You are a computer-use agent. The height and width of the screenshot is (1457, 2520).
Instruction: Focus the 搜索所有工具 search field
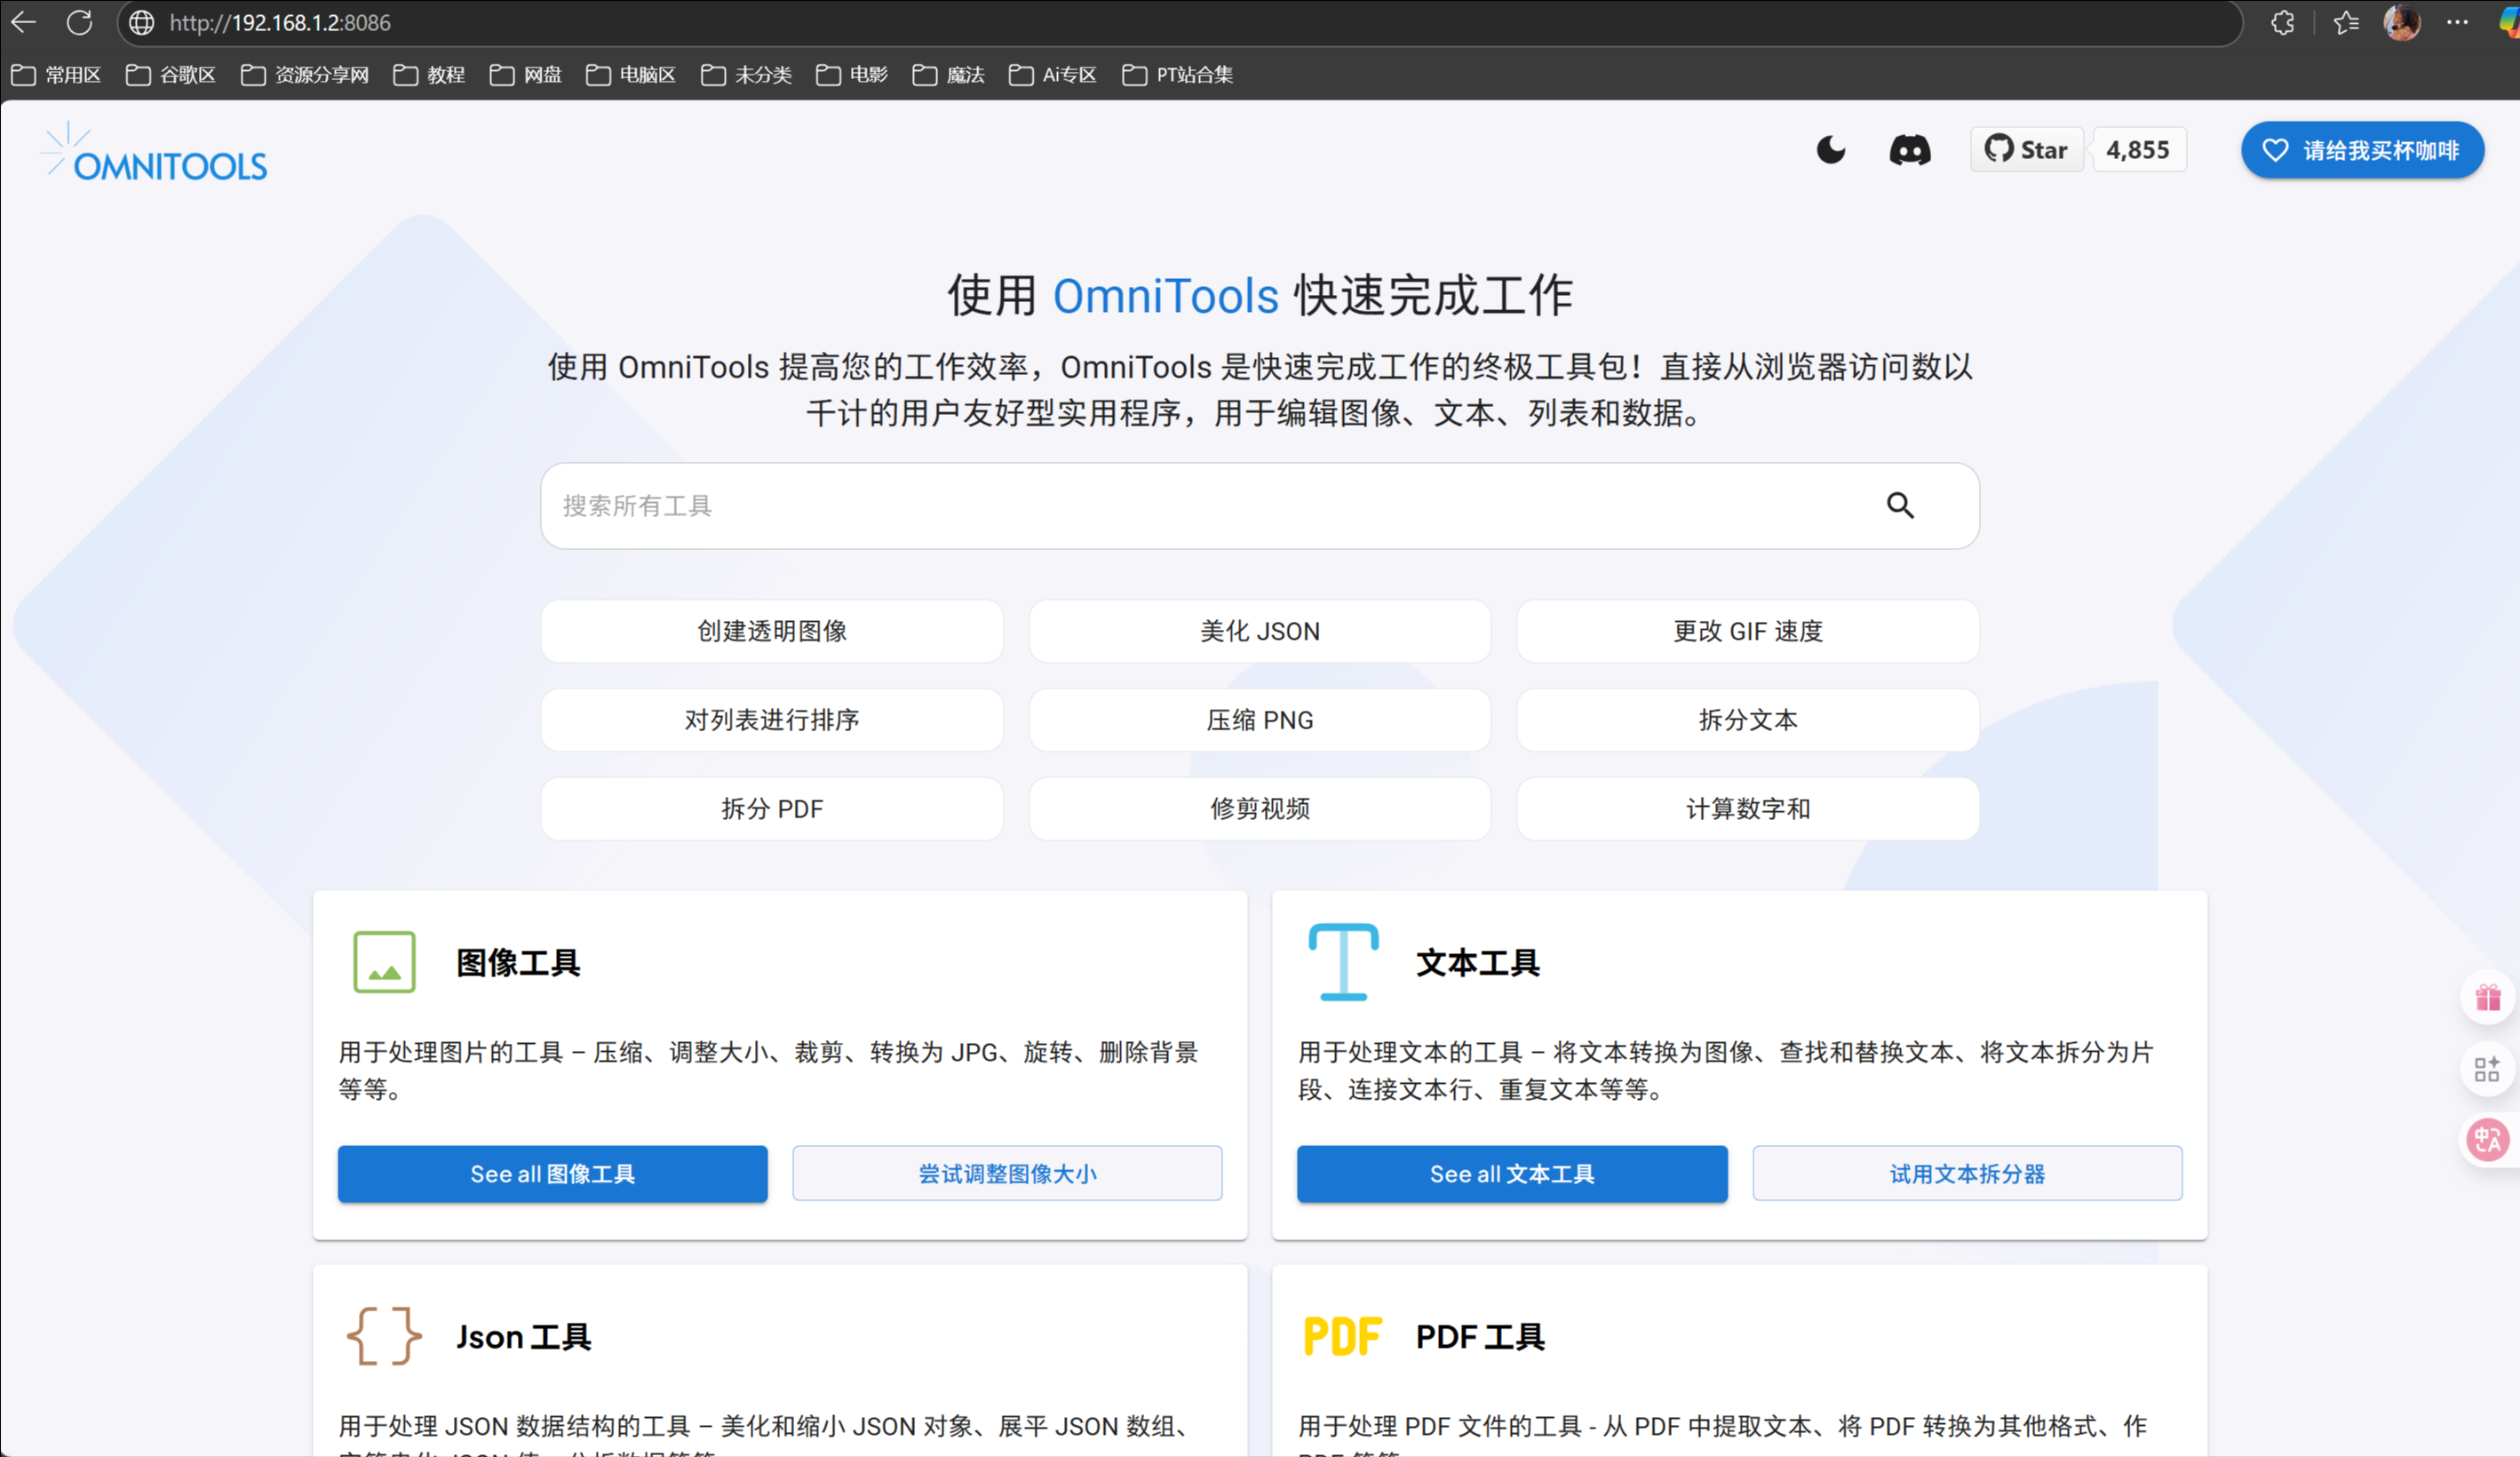(1200, 505)
